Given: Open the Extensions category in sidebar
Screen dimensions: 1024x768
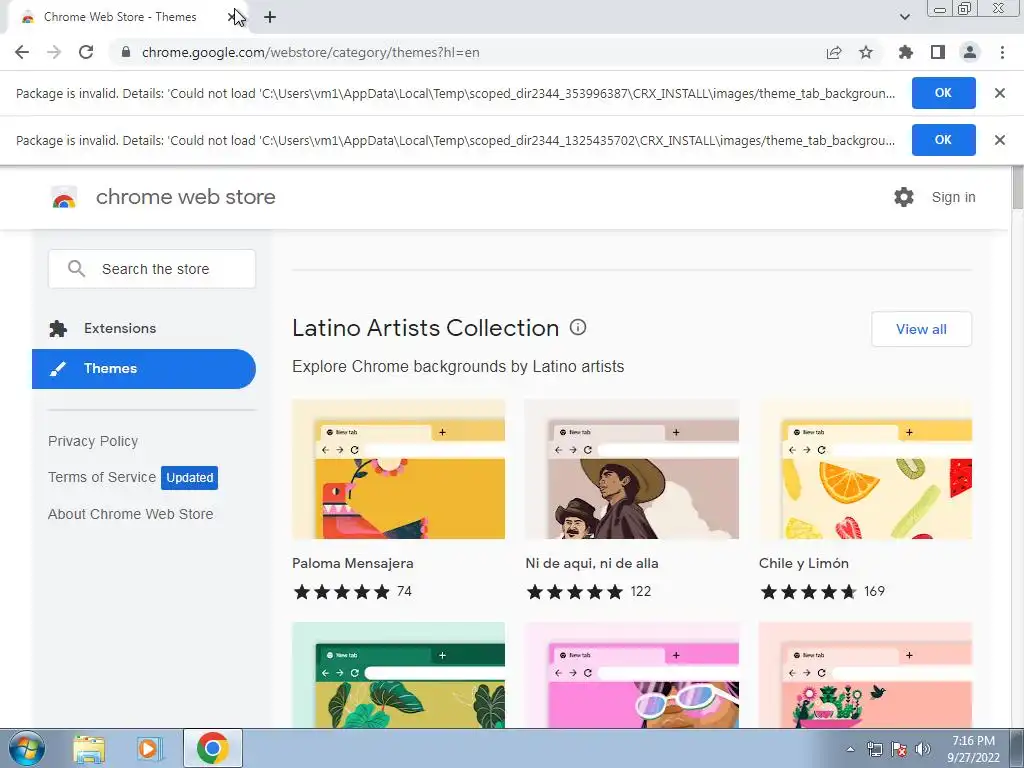Looking at the screenshot, I should coord(120,328).
